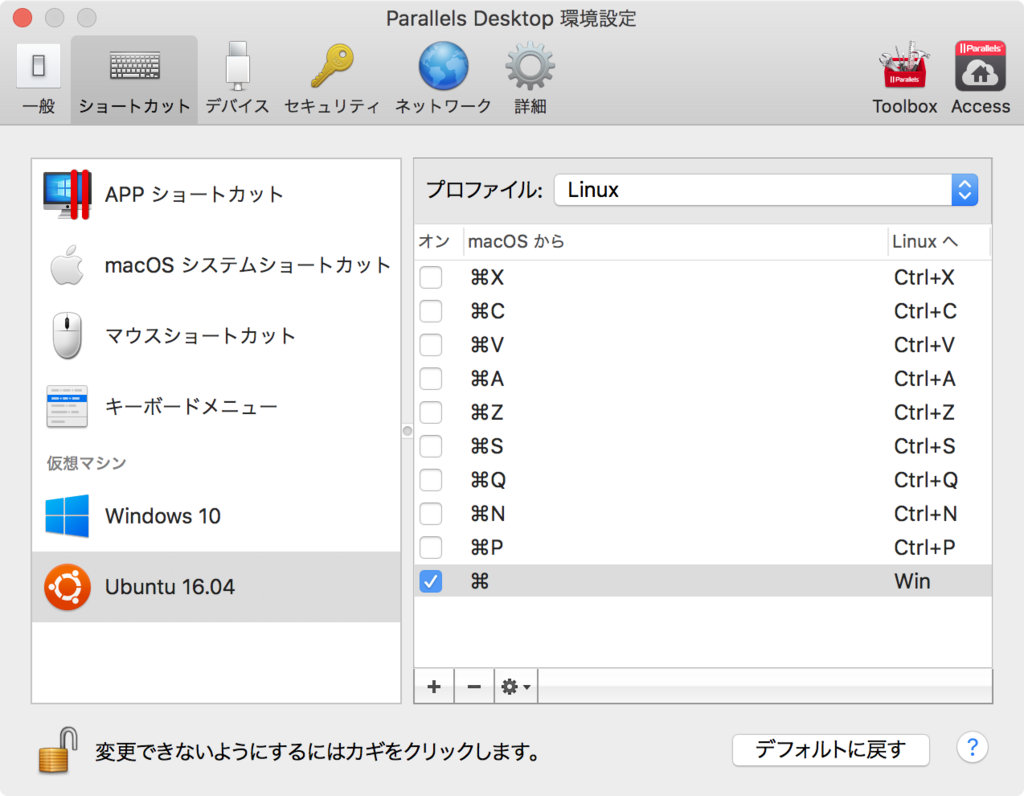Click the Ctrl+S cell
Viewport: 1024px width, 796px height.
(925, 447)
